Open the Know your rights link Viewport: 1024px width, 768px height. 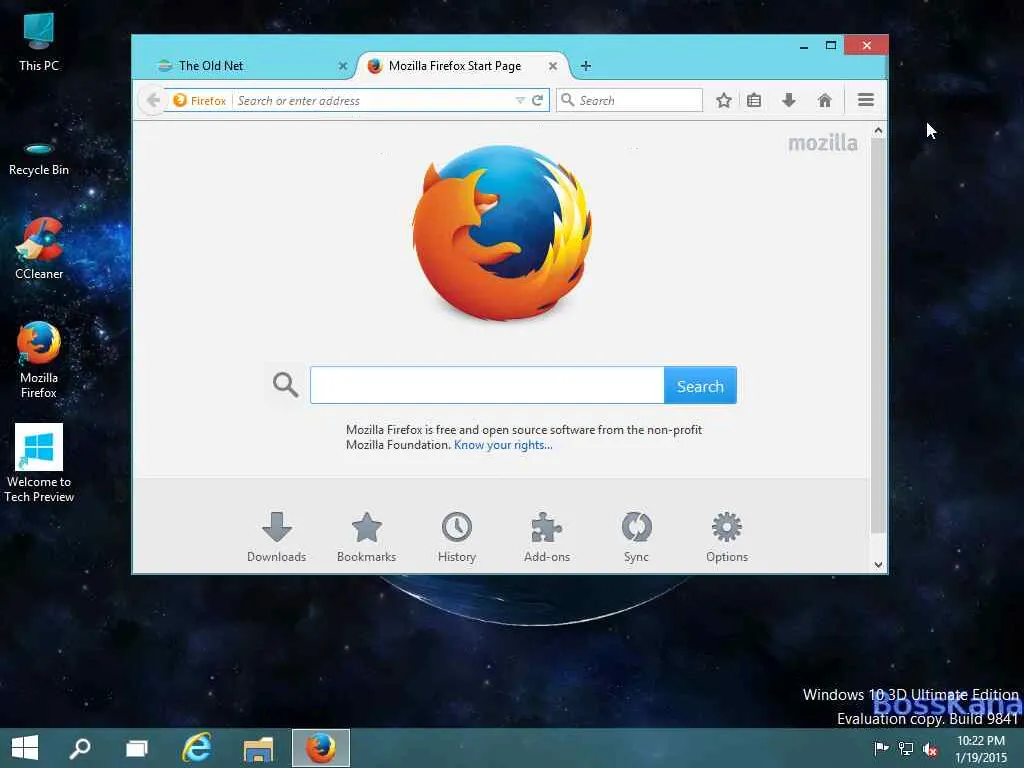click(503, 445)
